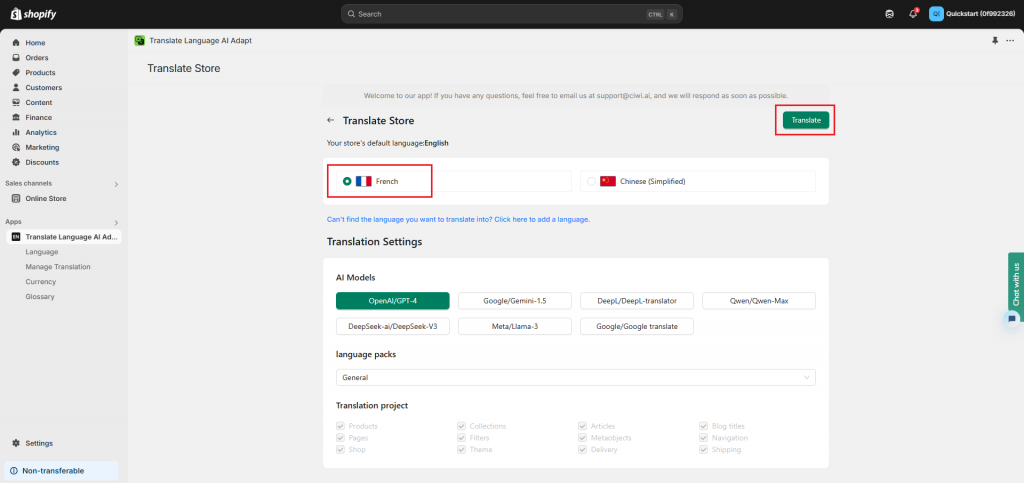Open the three-dots more actions menu
Viewport: 1024px width, 483px height.
tap(1009, 41)
